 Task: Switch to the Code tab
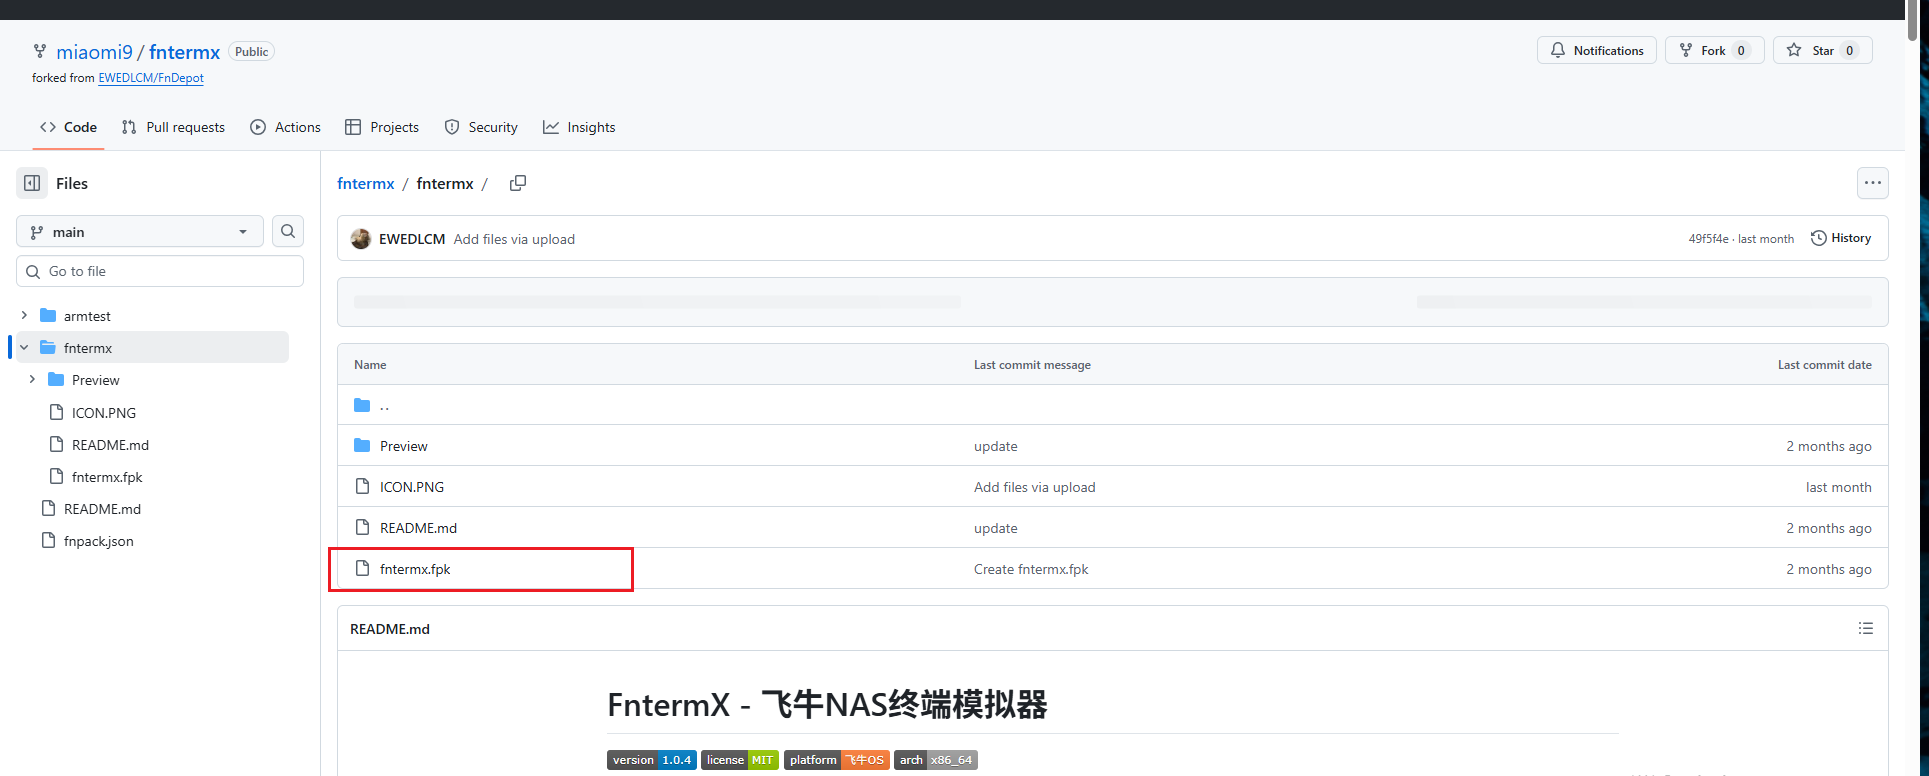[68, 127]
